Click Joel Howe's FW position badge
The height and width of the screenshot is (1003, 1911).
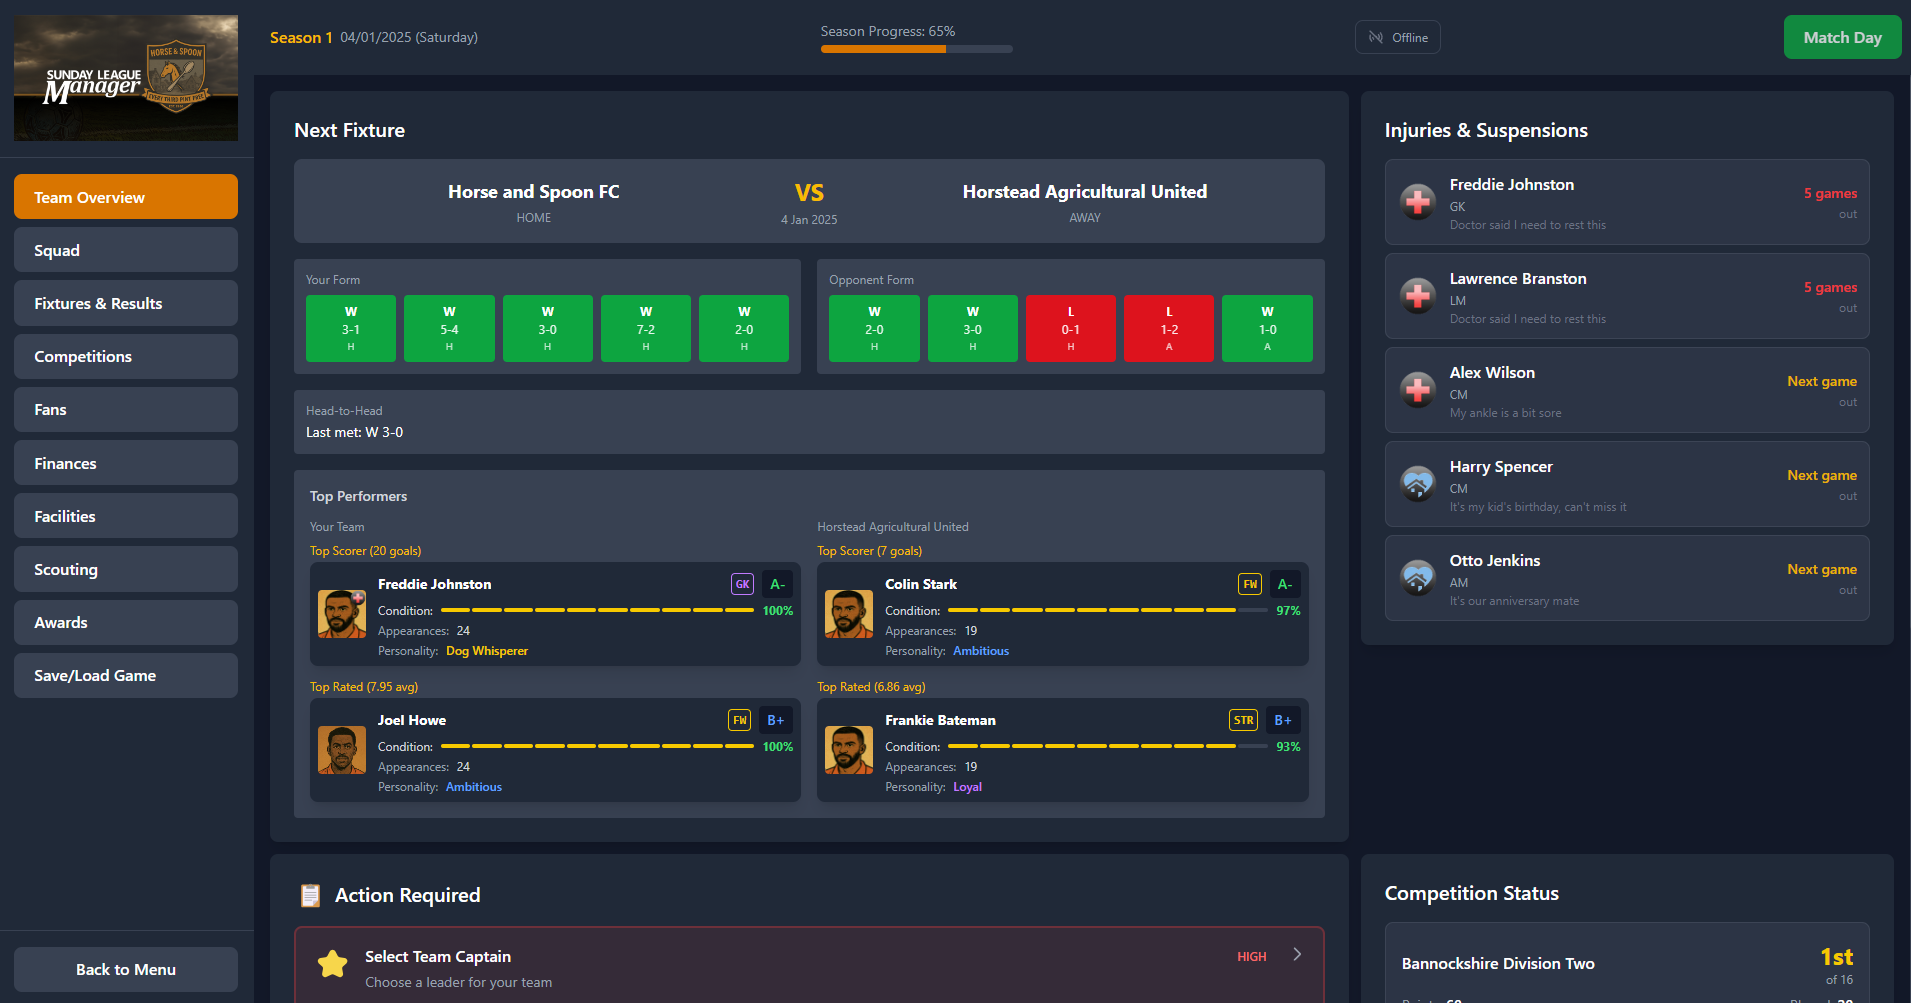click(740, 720)
